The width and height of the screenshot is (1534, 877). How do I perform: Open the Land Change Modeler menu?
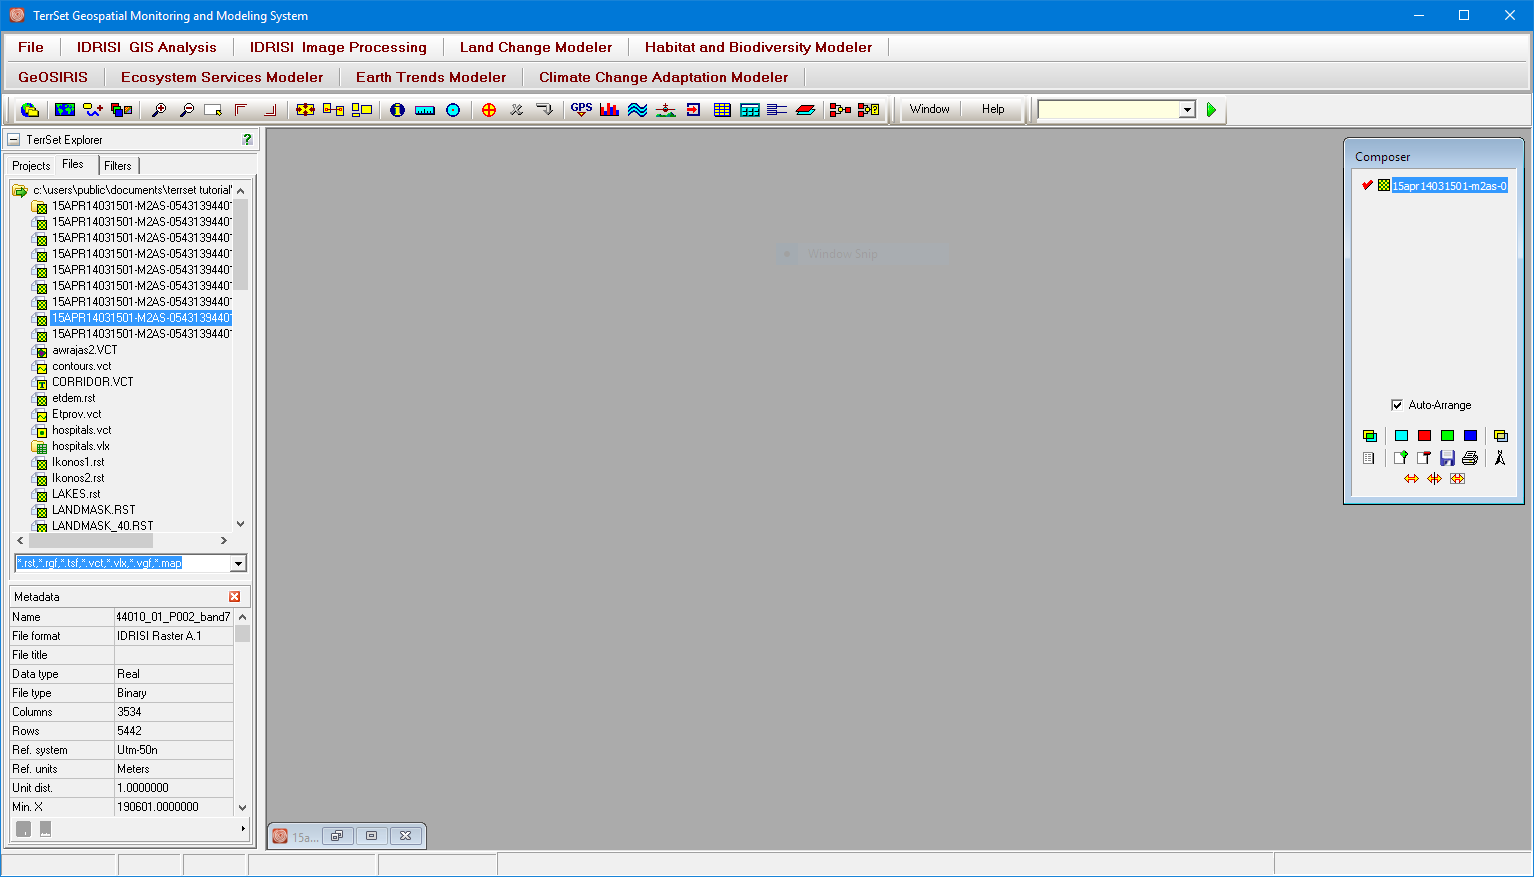click(x=535, y=47)
